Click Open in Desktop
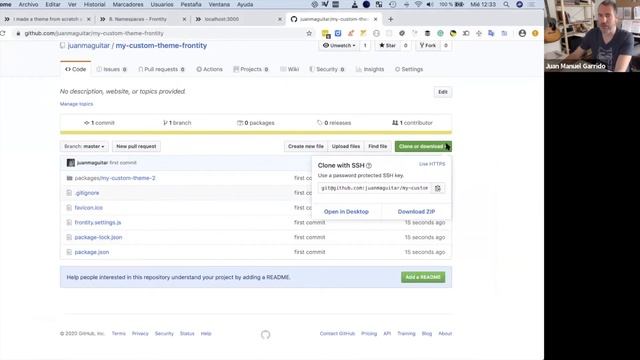The image size is (640, 360). coord(346,212)
